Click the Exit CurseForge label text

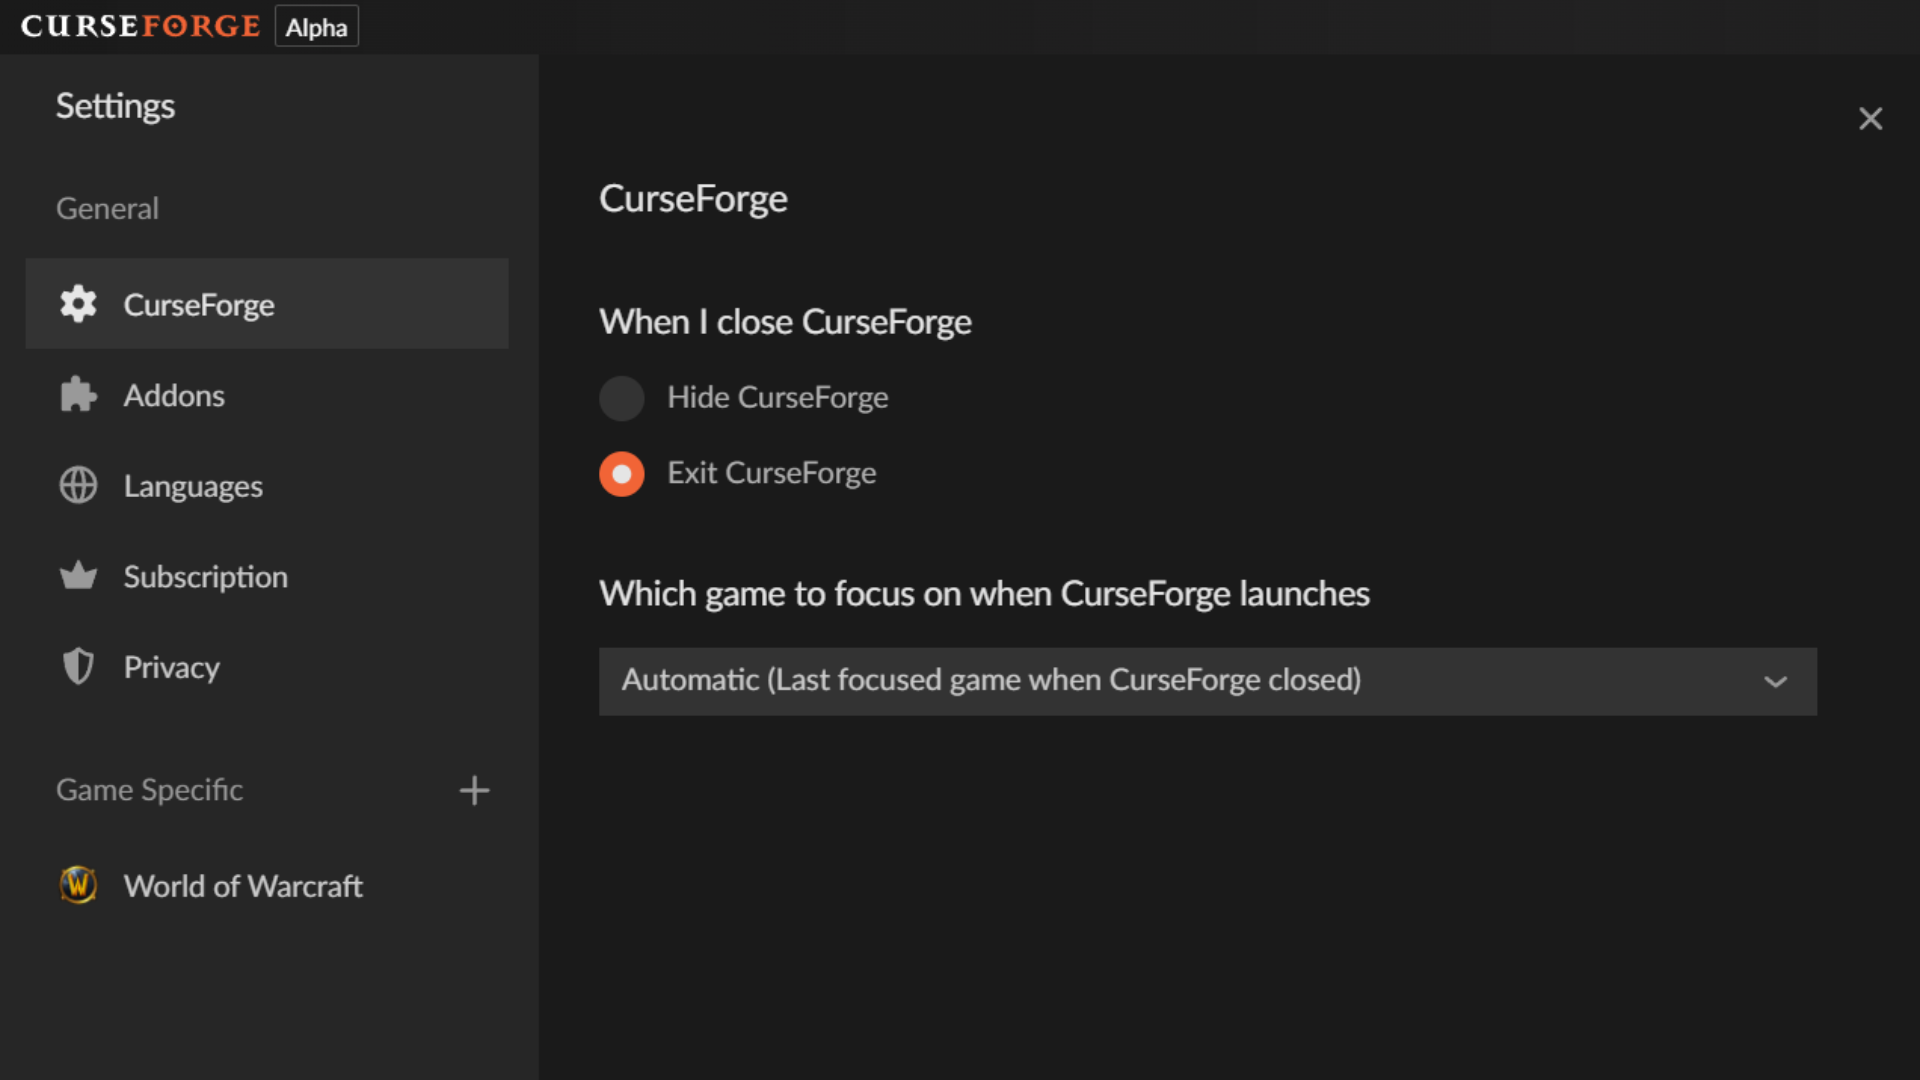771,473
